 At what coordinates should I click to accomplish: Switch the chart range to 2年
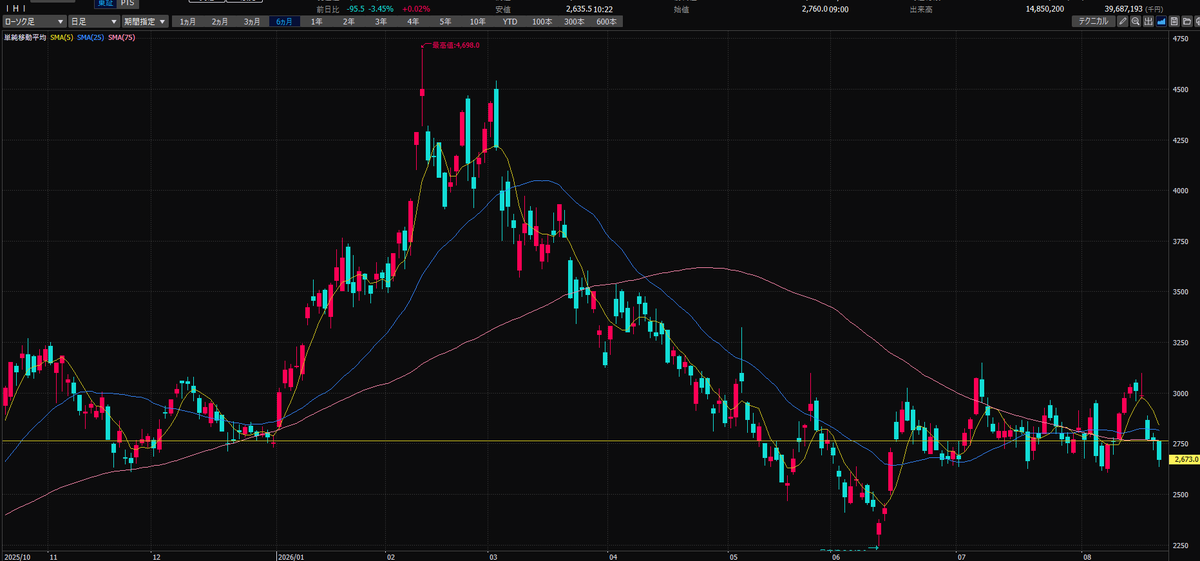[349, 21]
